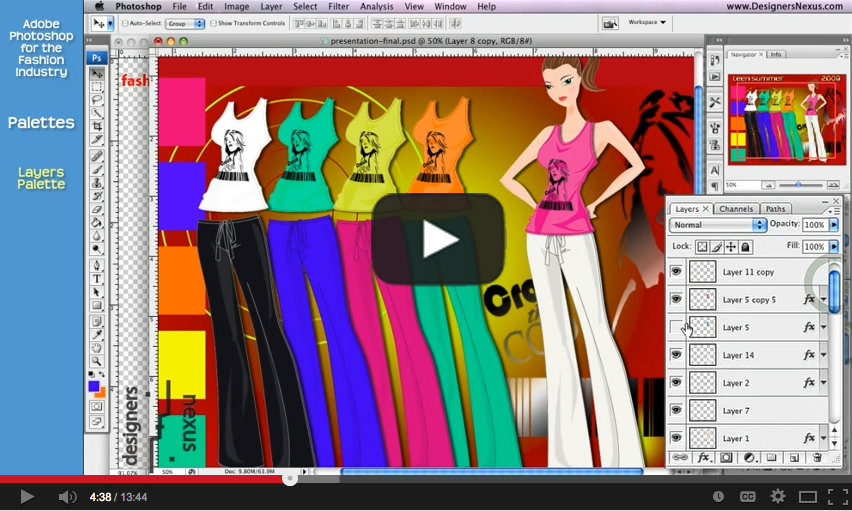Click the video play button in control bar
This screenshot has width=852, height=511.
pos(27,496)
